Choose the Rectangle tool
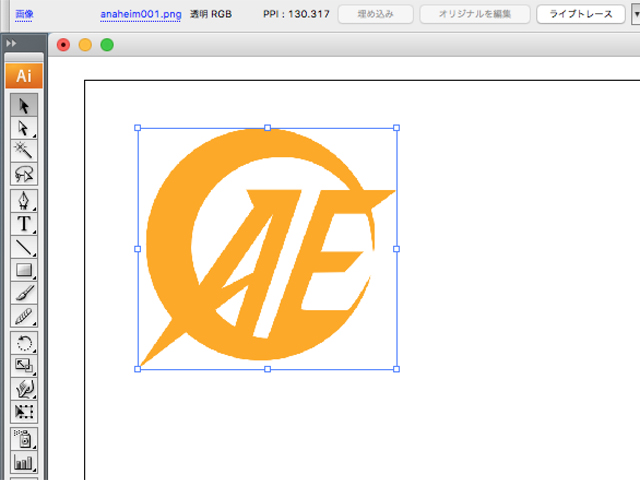 pyautogui.click(x=24, y=270)
